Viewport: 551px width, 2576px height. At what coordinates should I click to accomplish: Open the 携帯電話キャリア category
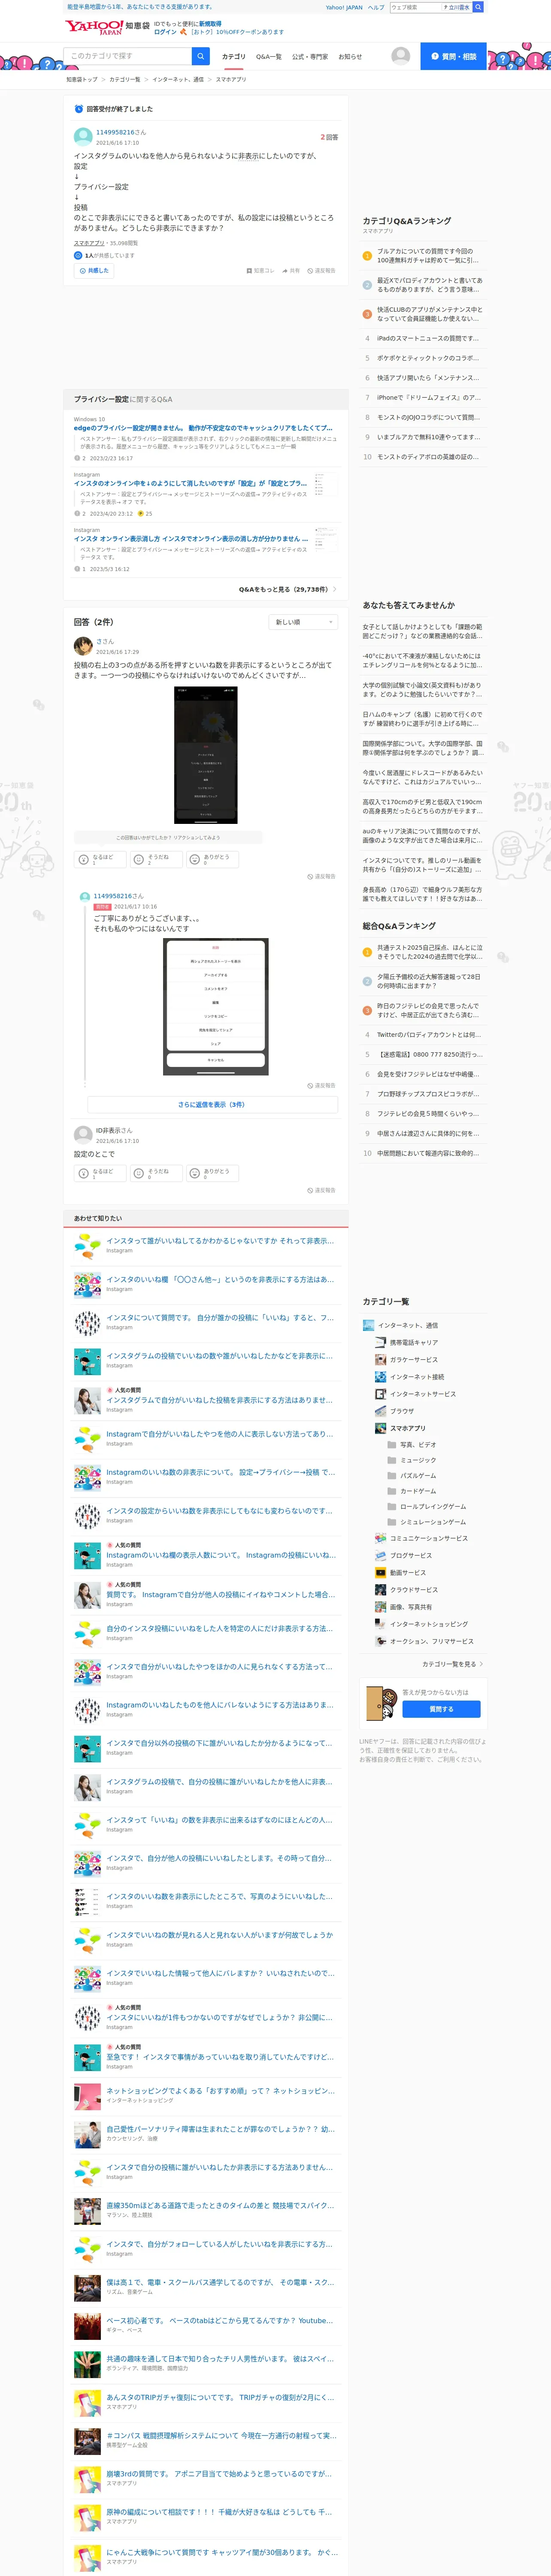pyautogui.click(x=406, y=1342)
